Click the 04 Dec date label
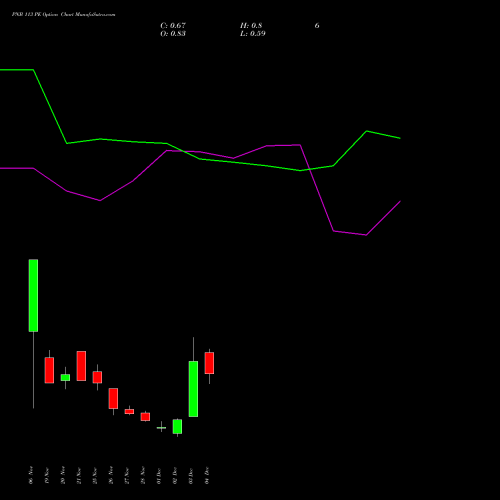 tap(207, 475)
